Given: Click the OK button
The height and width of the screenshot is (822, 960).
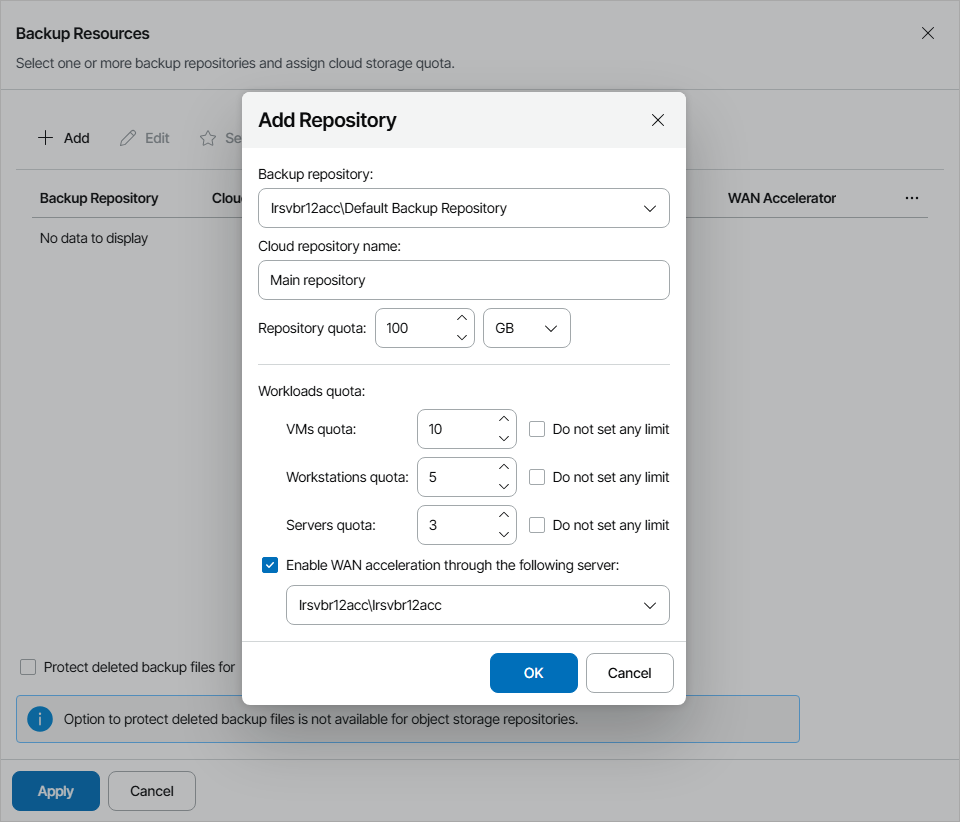Looking at the screenshot, I should (533, 673).
